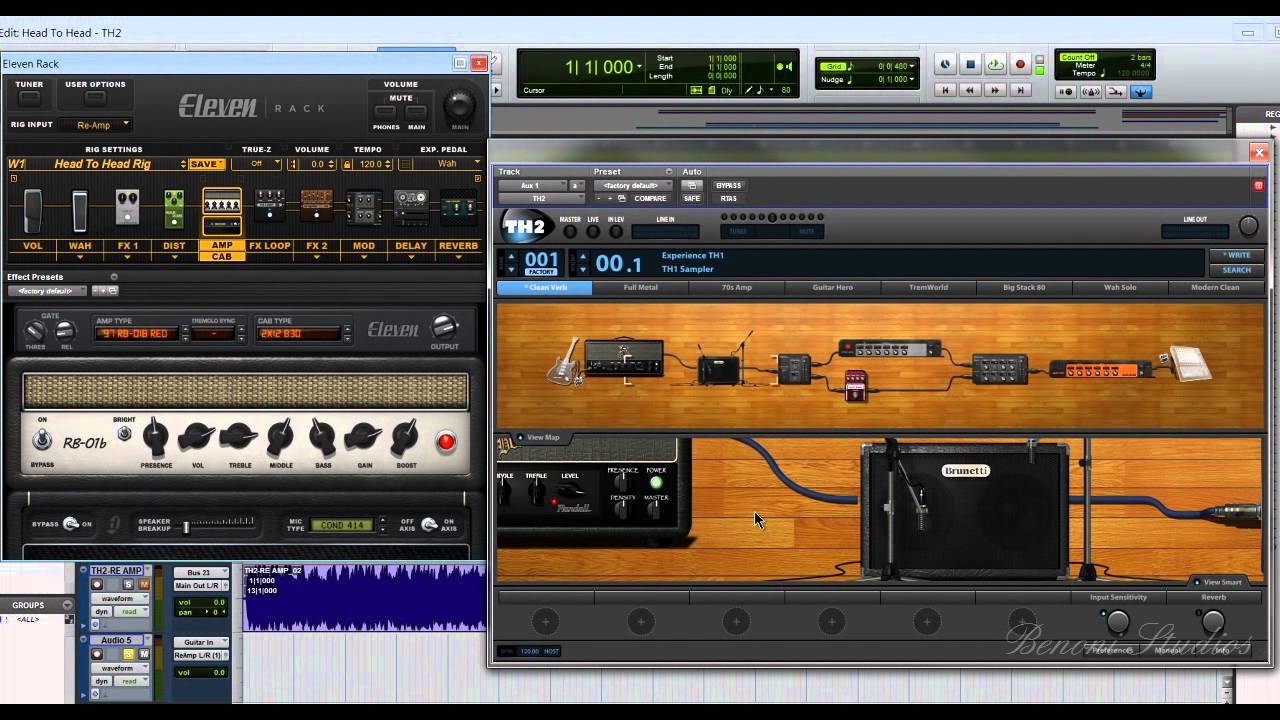Click the guitar icon in TH2 signal chain
The width and height of the screenshot is (1280, 720).
pyautogui.click(x=563, y=361)
